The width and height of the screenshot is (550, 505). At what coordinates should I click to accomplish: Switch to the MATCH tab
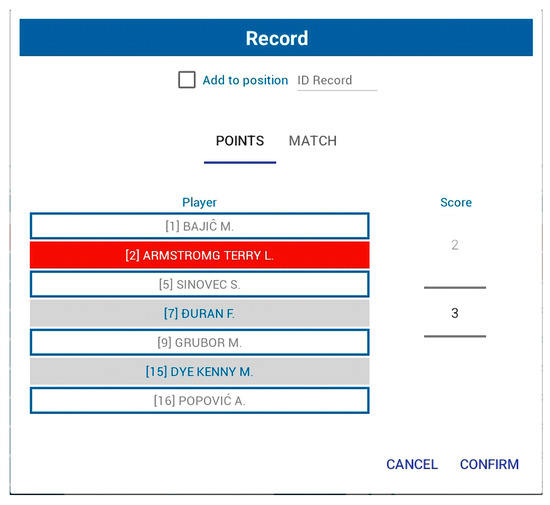click(313, 141)
